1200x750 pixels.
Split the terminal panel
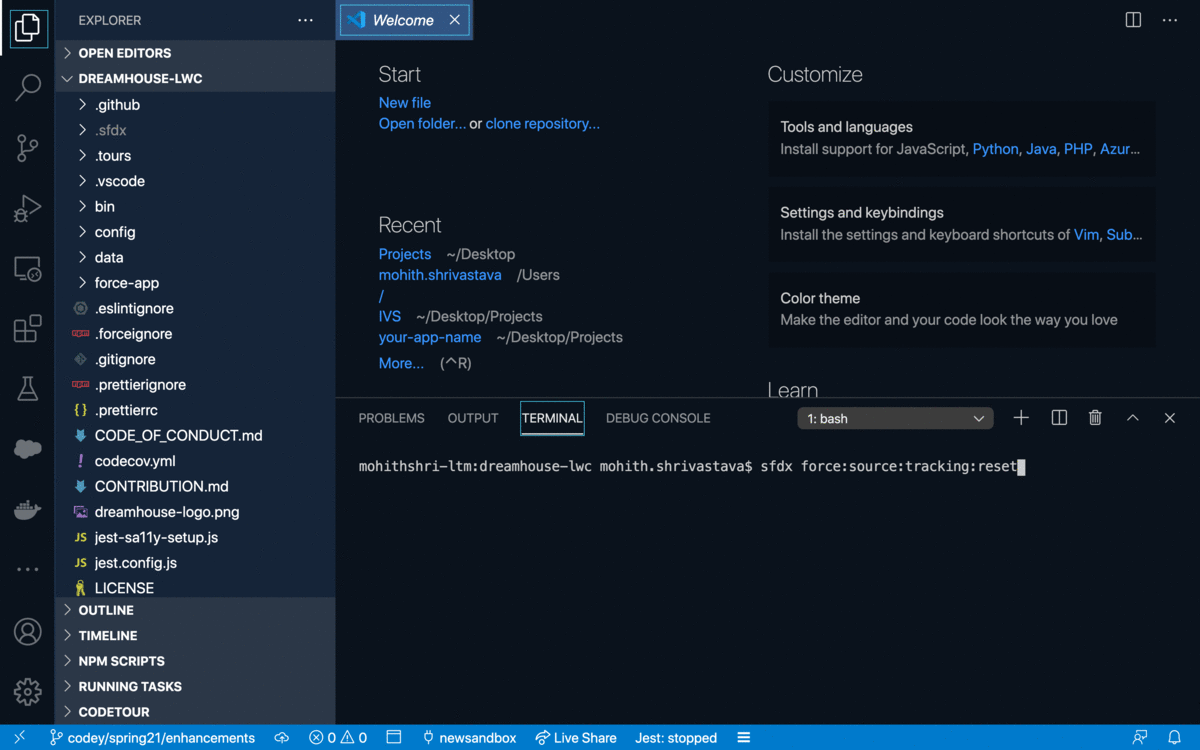click(1059, 418)
